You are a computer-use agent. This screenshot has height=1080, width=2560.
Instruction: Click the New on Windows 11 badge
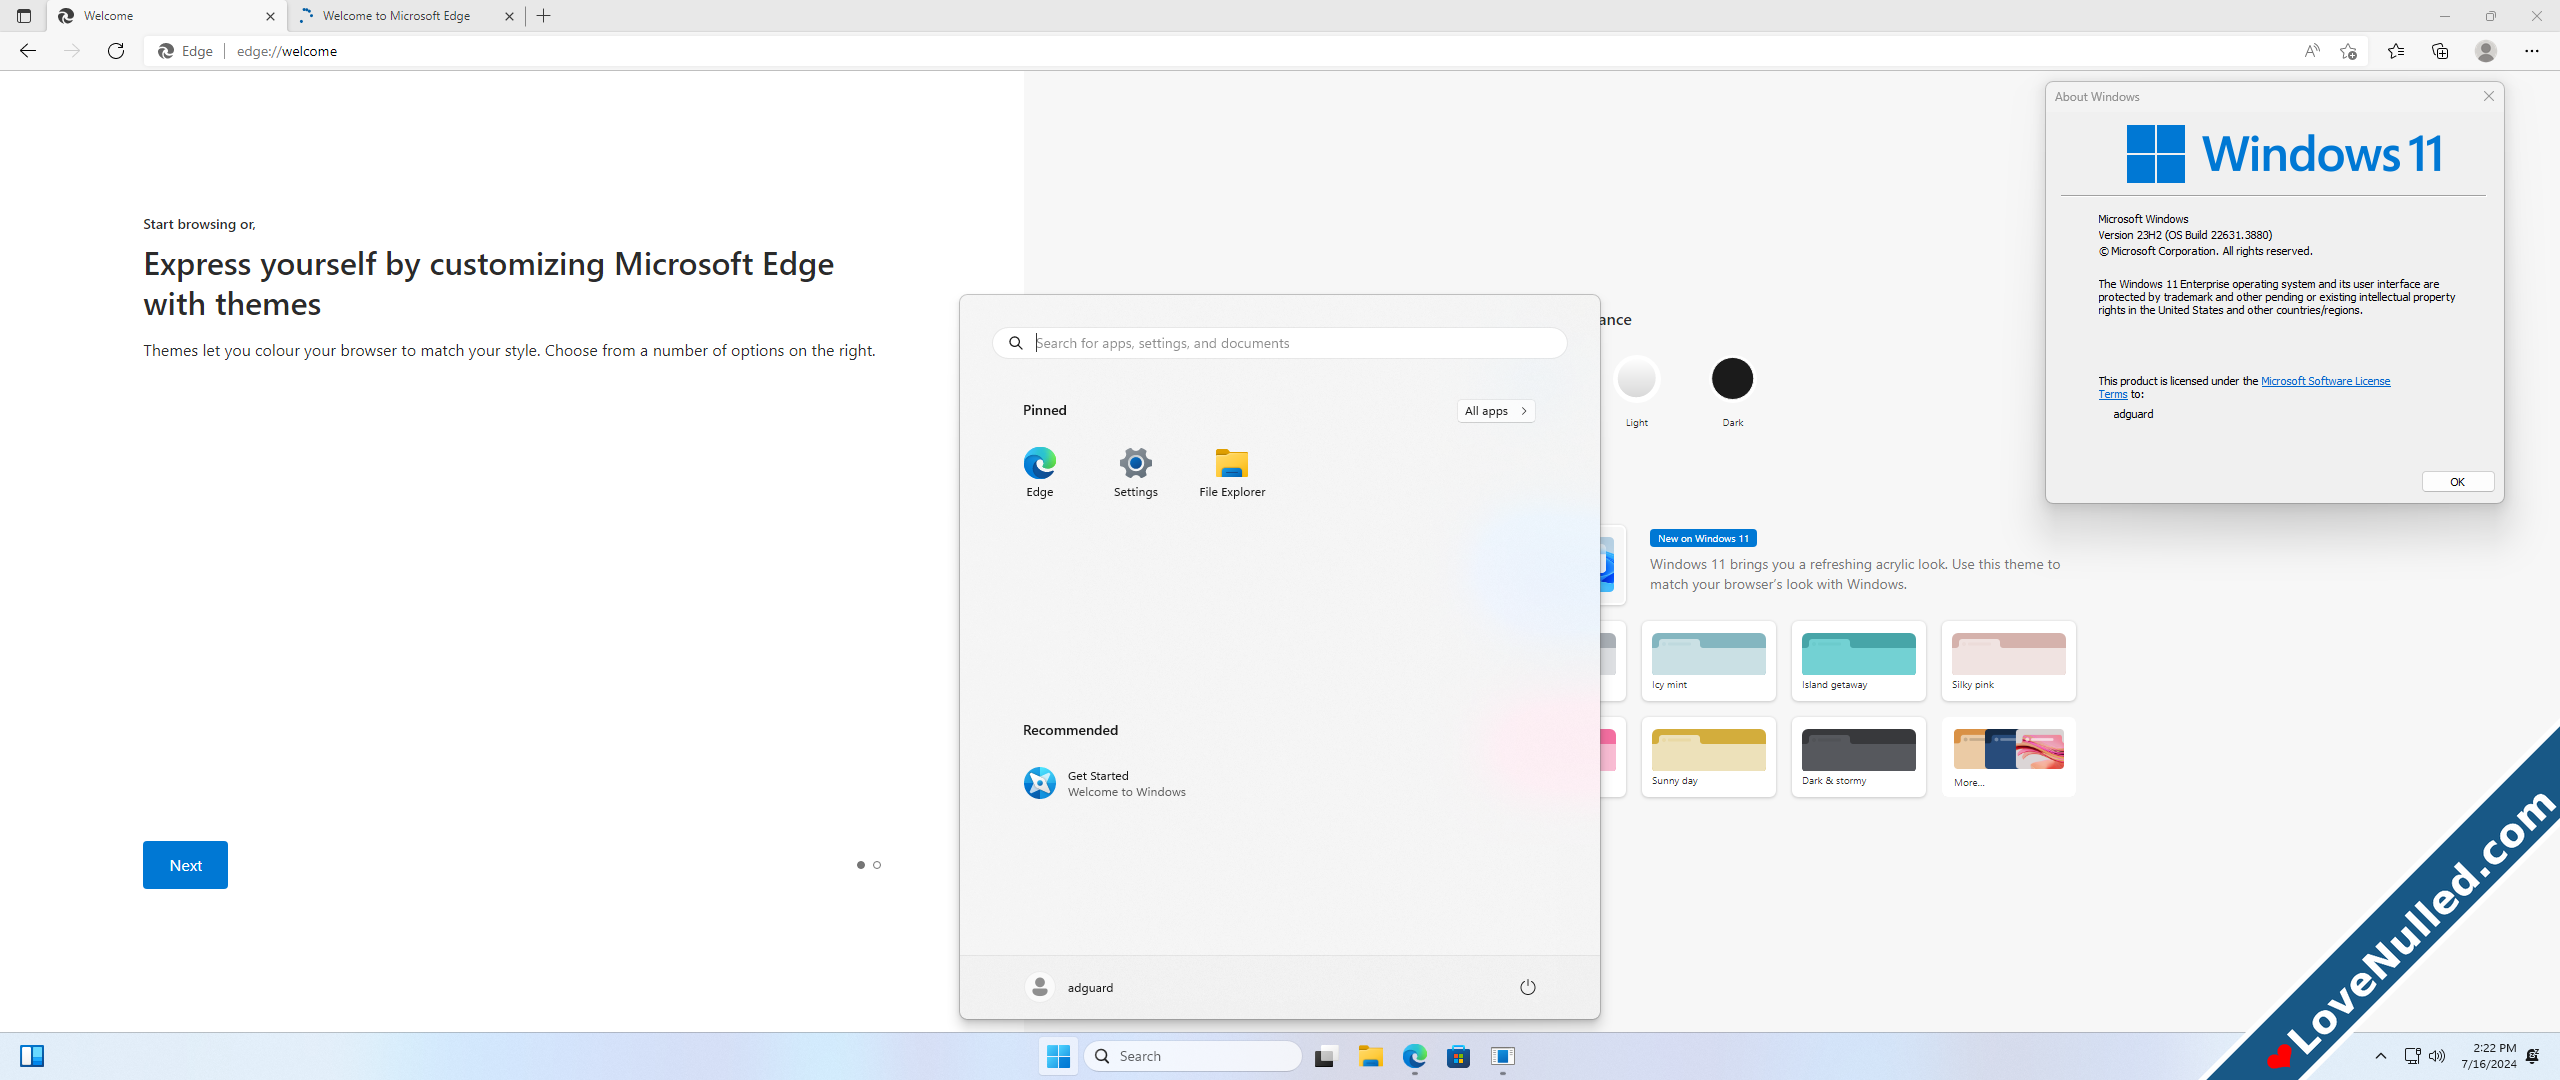[1703, 538]
